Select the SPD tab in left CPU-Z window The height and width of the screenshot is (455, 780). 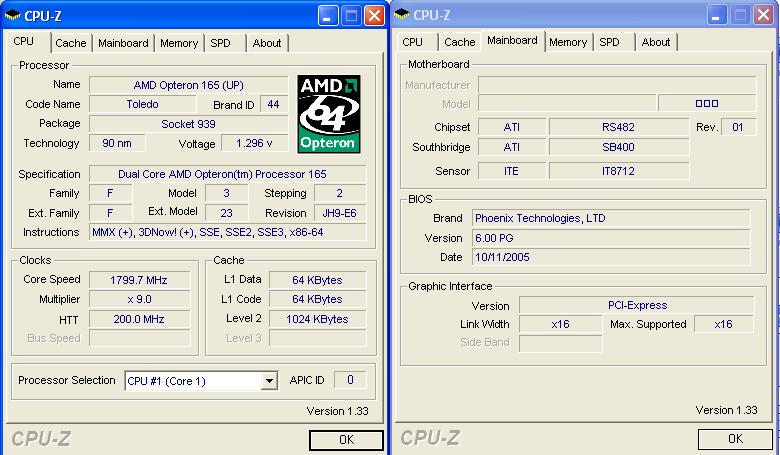220,43
